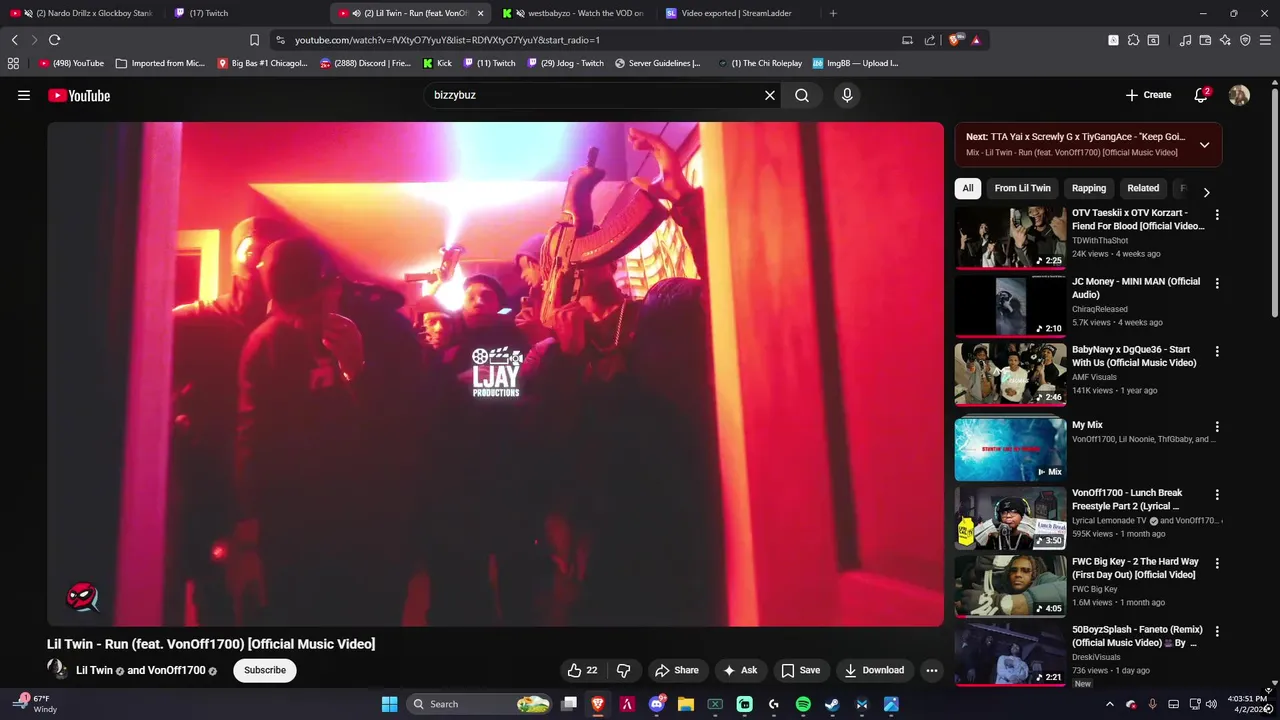Open more actions under the video
Viewport: 1280px width, 720px height.
932,670
